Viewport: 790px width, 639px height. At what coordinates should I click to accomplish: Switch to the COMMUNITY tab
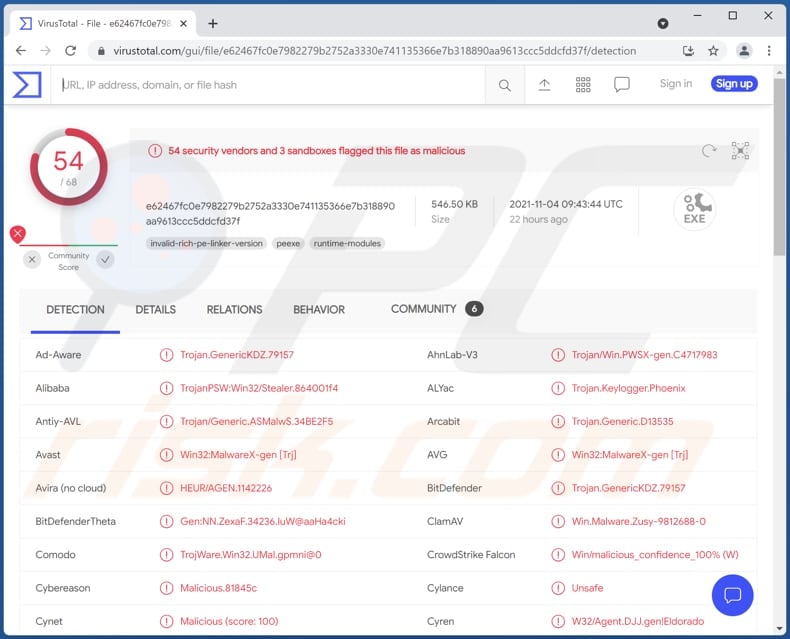437,308
